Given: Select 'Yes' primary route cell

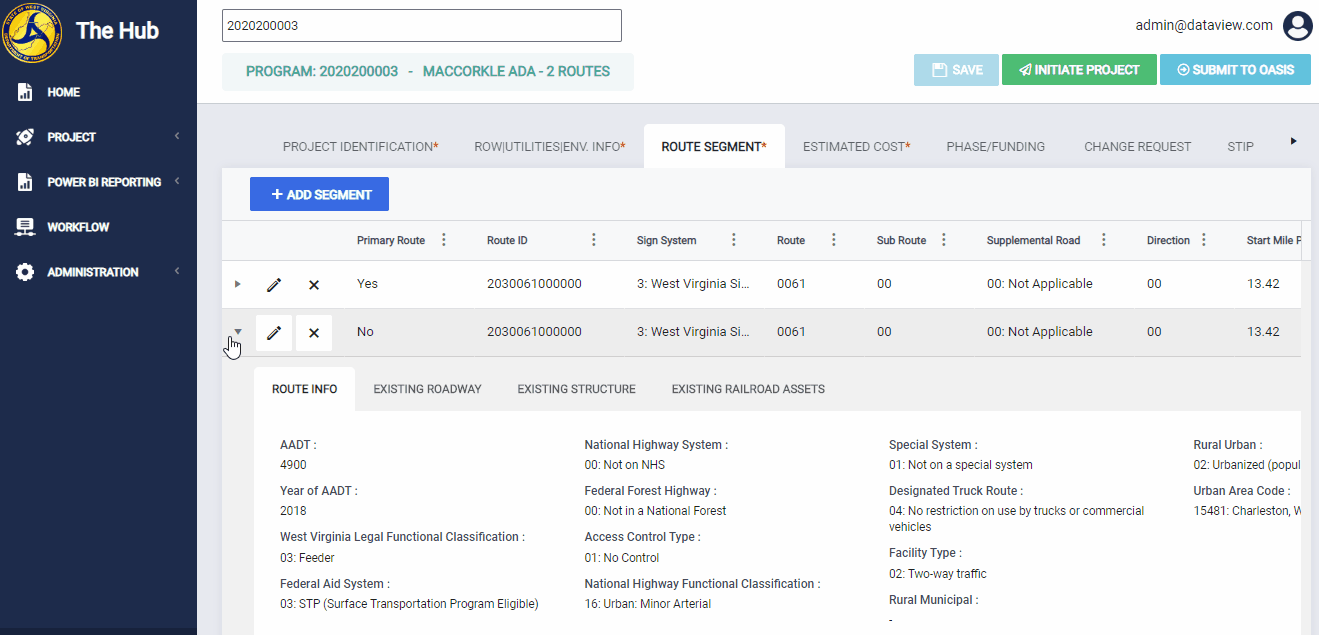Looking at the screenshot, I should coord(368,284).
